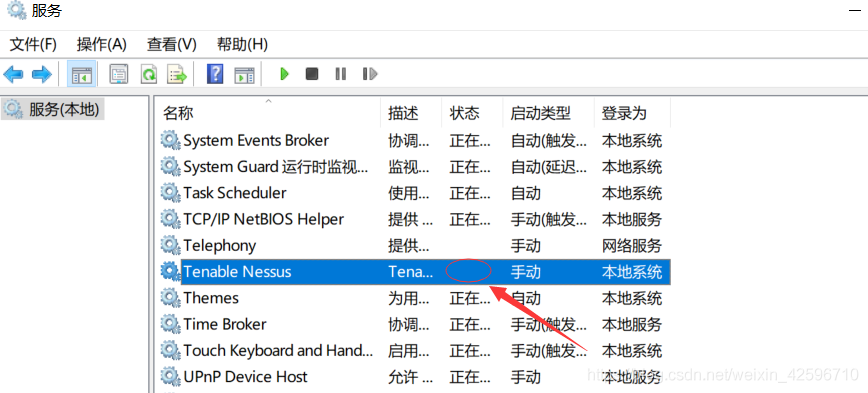Open the 查看(V) menu

172,44
